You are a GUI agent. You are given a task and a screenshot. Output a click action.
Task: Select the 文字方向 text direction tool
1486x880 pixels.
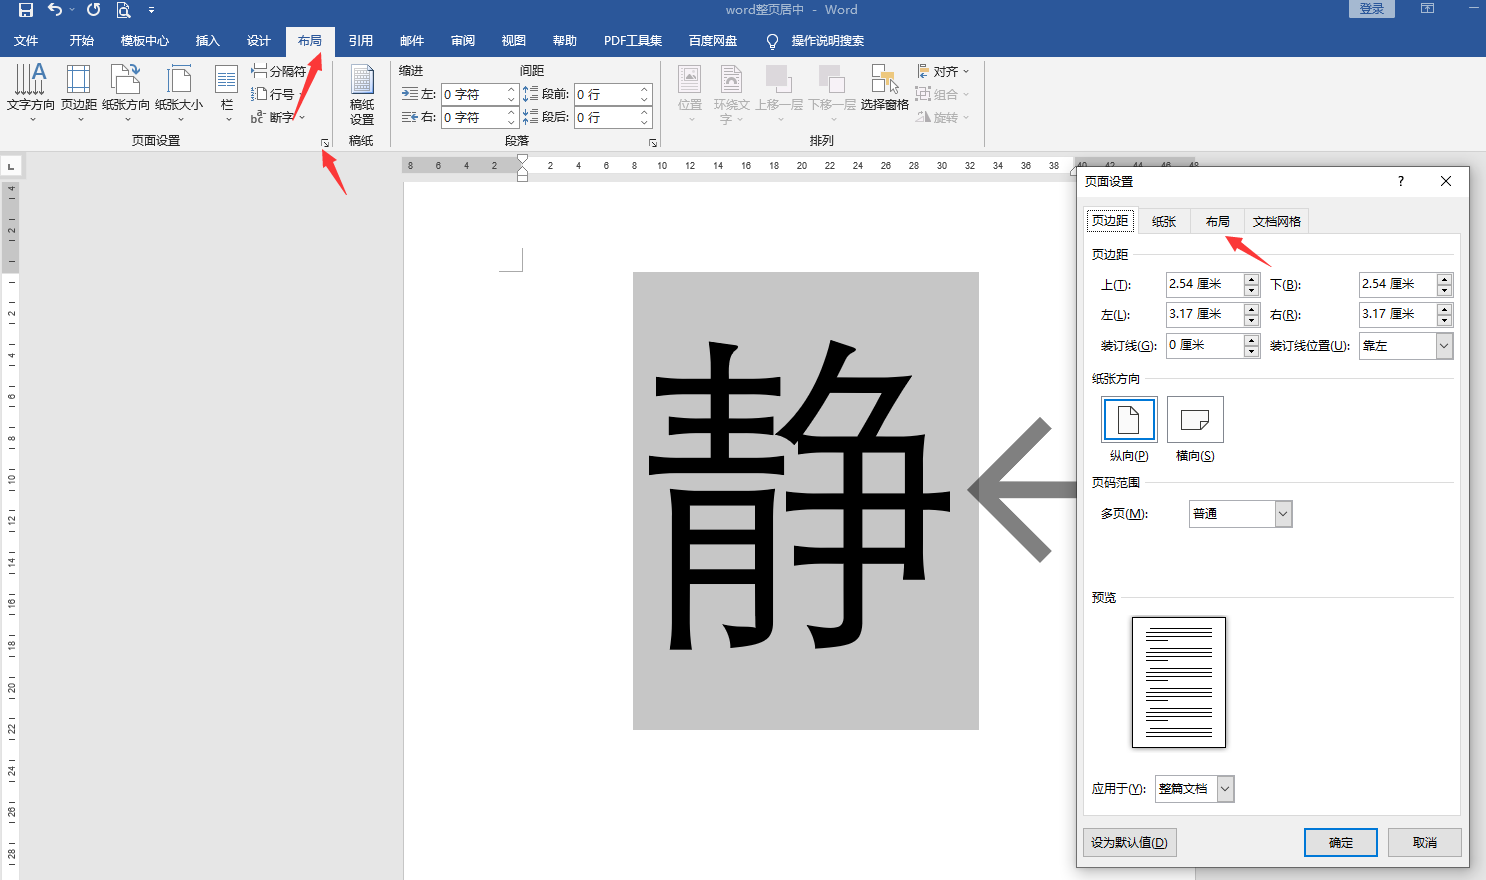(30, 93)
